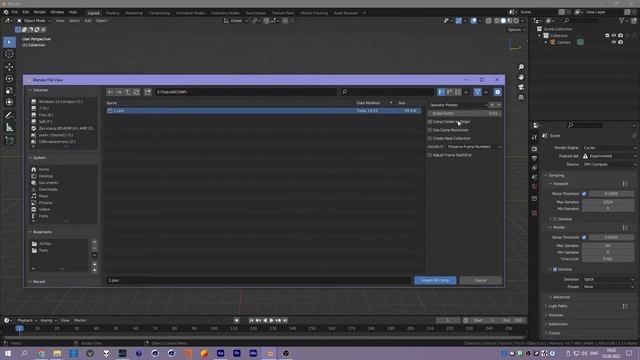
Task: Open Device dropdown showing GPU Compute
Action: click(609, 164)
